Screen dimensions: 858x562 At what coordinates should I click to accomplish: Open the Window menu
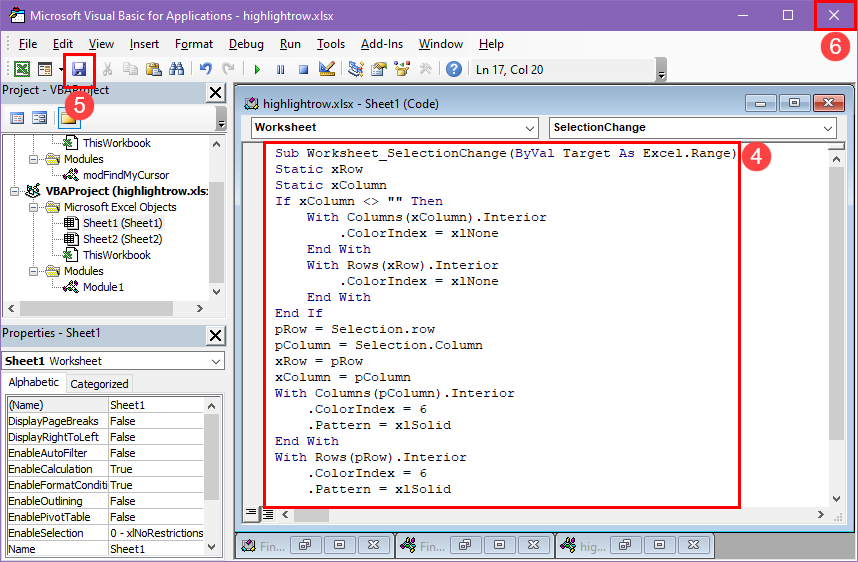440,44
